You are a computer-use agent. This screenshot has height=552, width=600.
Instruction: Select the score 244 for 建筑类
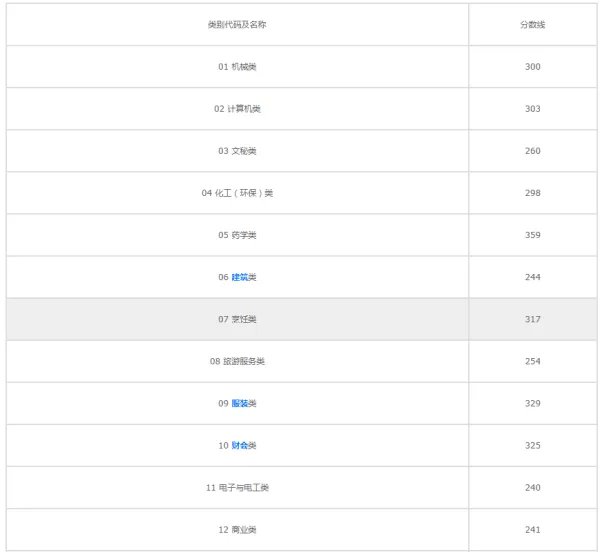click(532, 277)
